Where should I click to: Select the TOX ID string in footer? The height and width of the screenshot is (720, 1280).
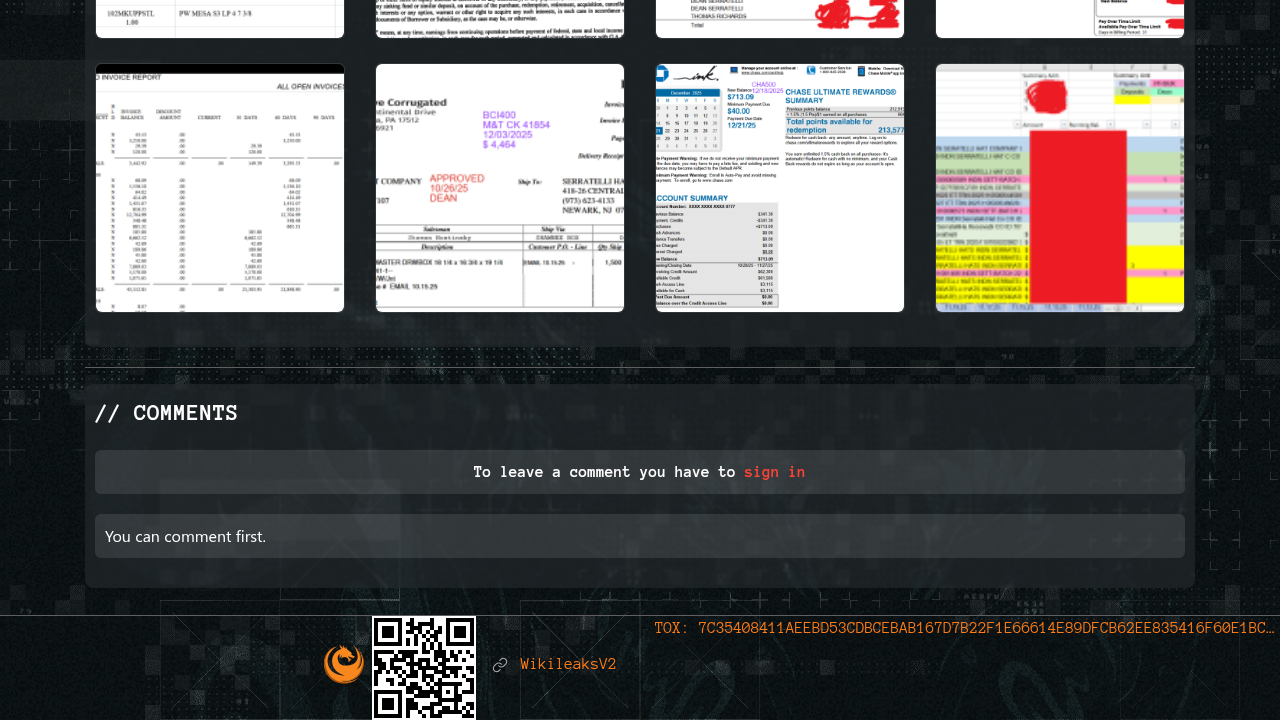[x=964, y=628]
